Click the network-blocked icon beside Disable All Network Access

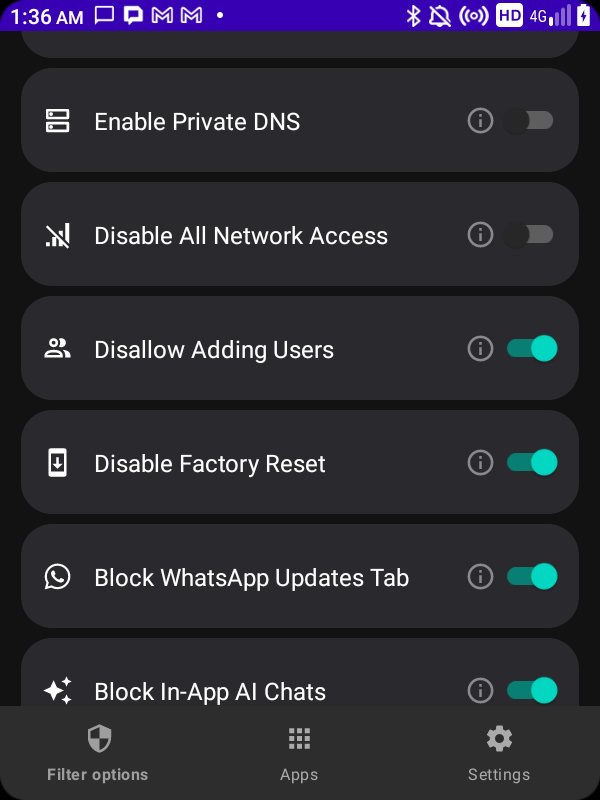click(59, 235)
